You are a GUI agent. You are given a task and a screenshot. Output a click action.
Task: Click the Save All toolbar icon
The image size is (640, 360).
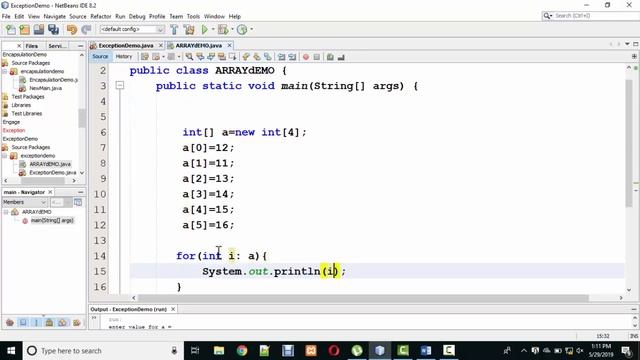tap(53, 29)
